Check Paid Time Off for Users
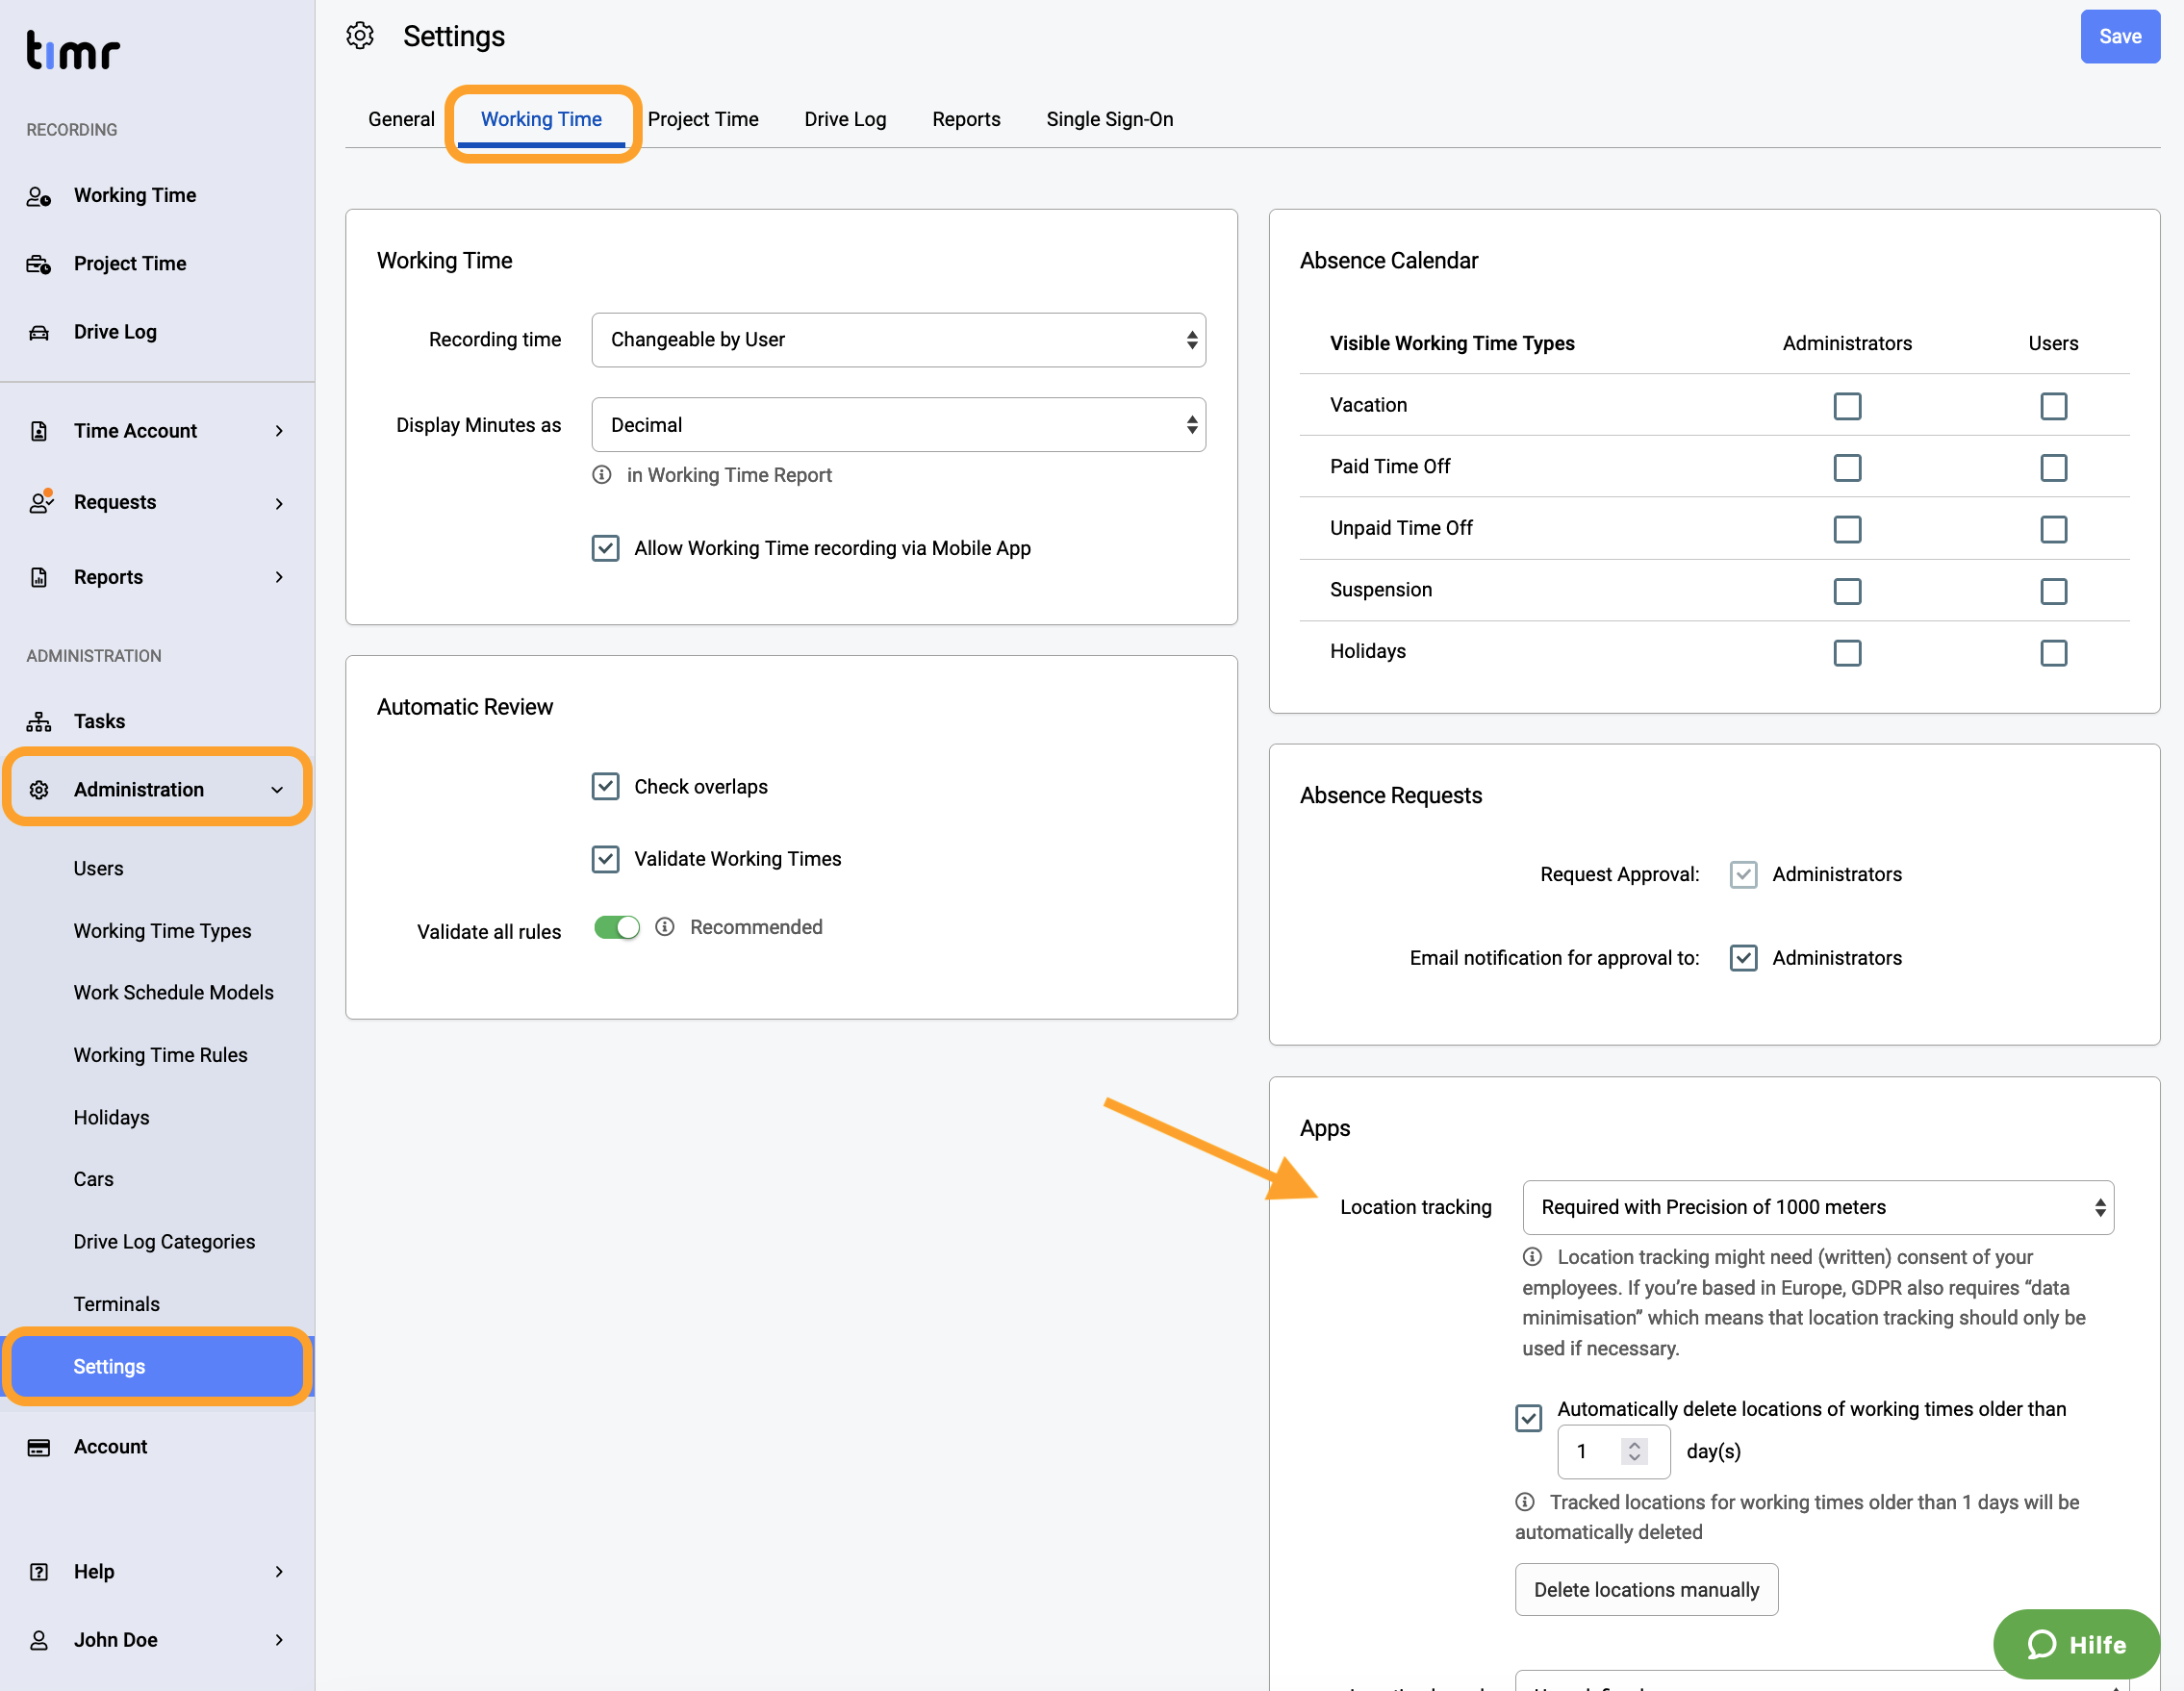The width and height of the screenshot is (2184, 1691). (2054, 468)
